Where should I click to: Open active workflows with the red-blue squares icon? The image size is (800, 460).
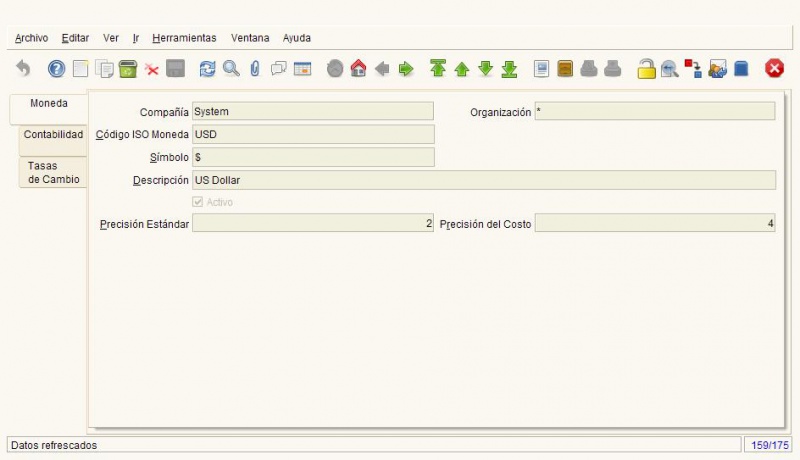pyautogui.click(x=693, y=68)
